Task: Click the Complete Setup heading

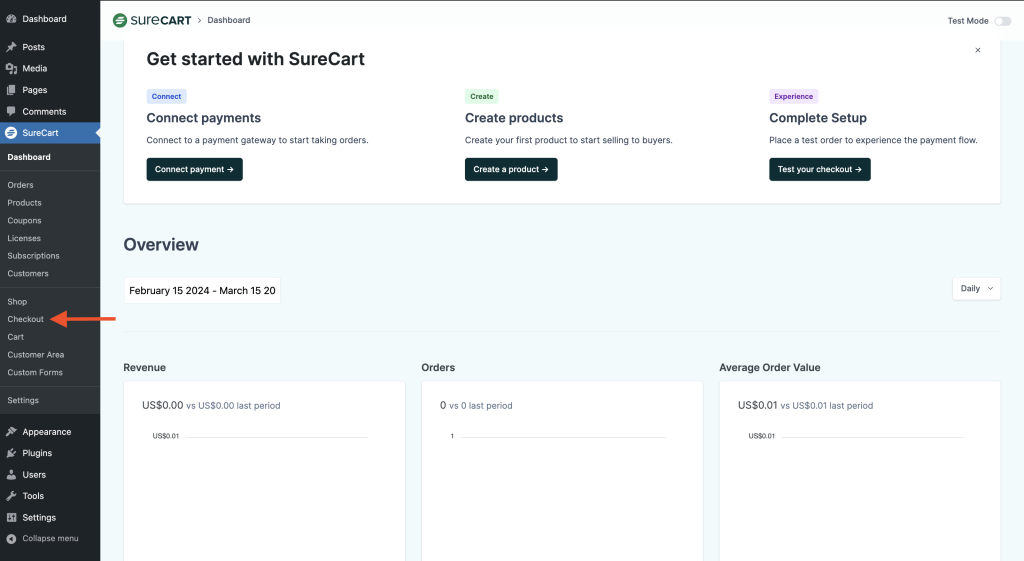Action: point(818,118)
